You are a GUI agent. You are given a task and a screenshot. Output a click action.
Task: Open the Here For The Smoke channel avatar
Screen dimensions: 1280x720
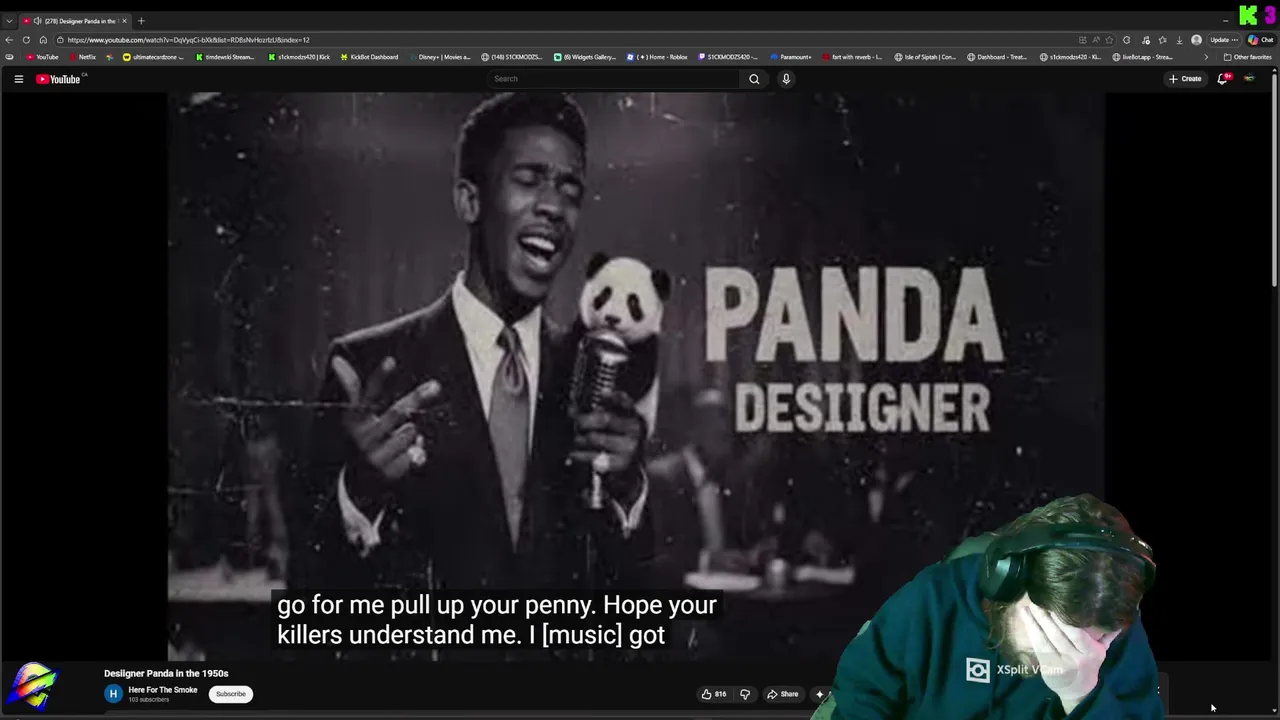tap(113, 694)
